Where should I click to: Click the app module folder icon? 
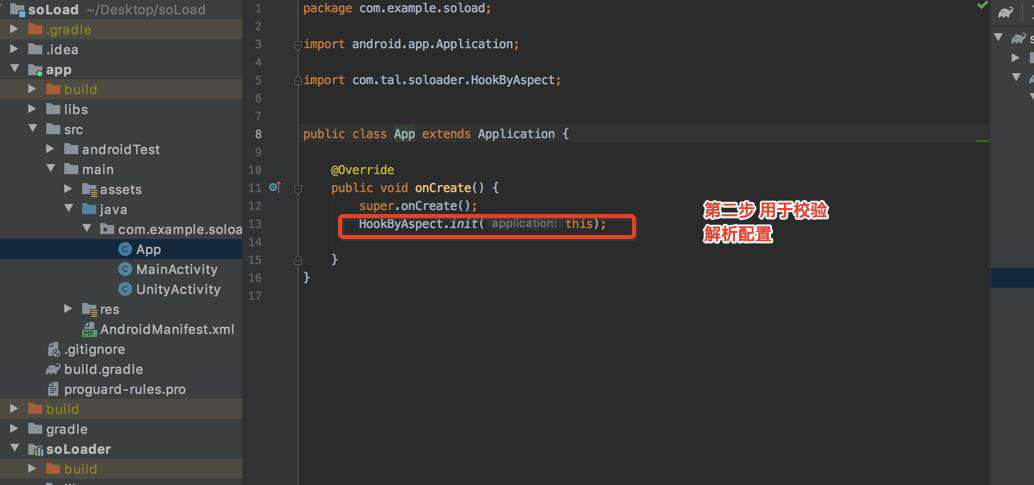pyautogui.click(x=35, y=69)
